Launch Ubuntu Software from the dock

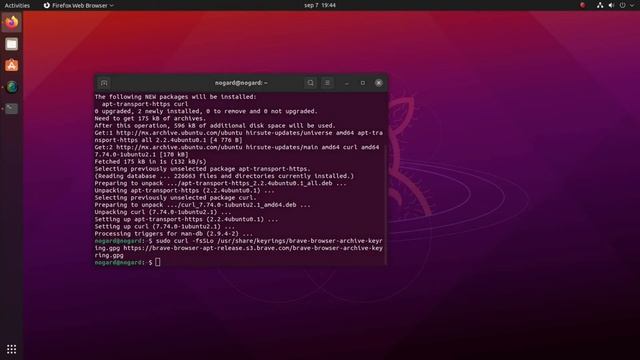(11, 65)
